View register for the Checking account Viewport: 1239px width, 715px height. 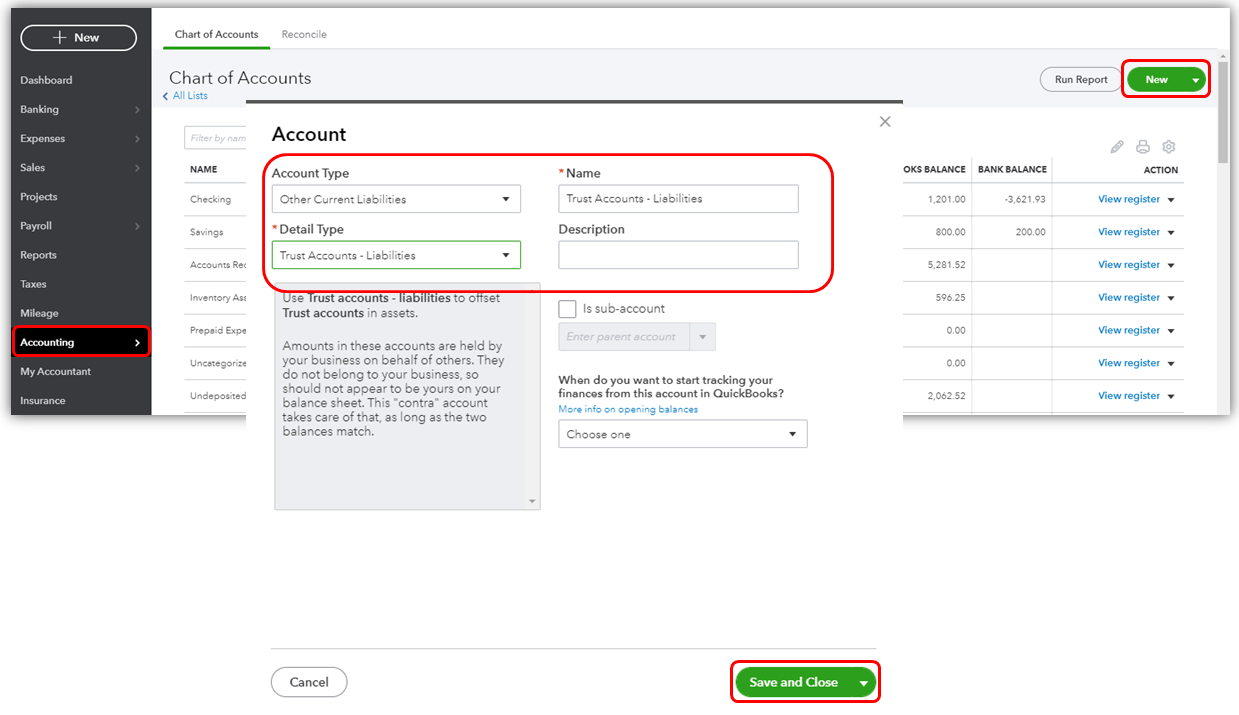point(1129,199)
